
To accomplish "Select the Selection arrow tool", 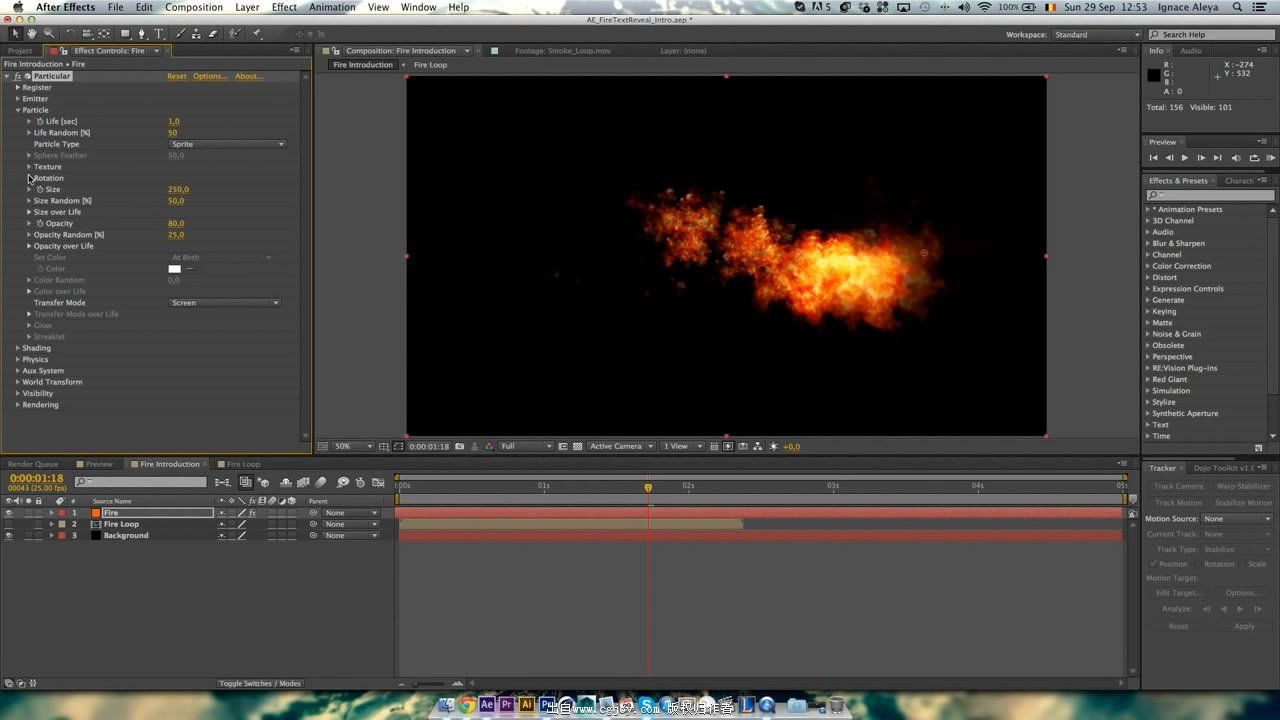I will pos(15,34).
